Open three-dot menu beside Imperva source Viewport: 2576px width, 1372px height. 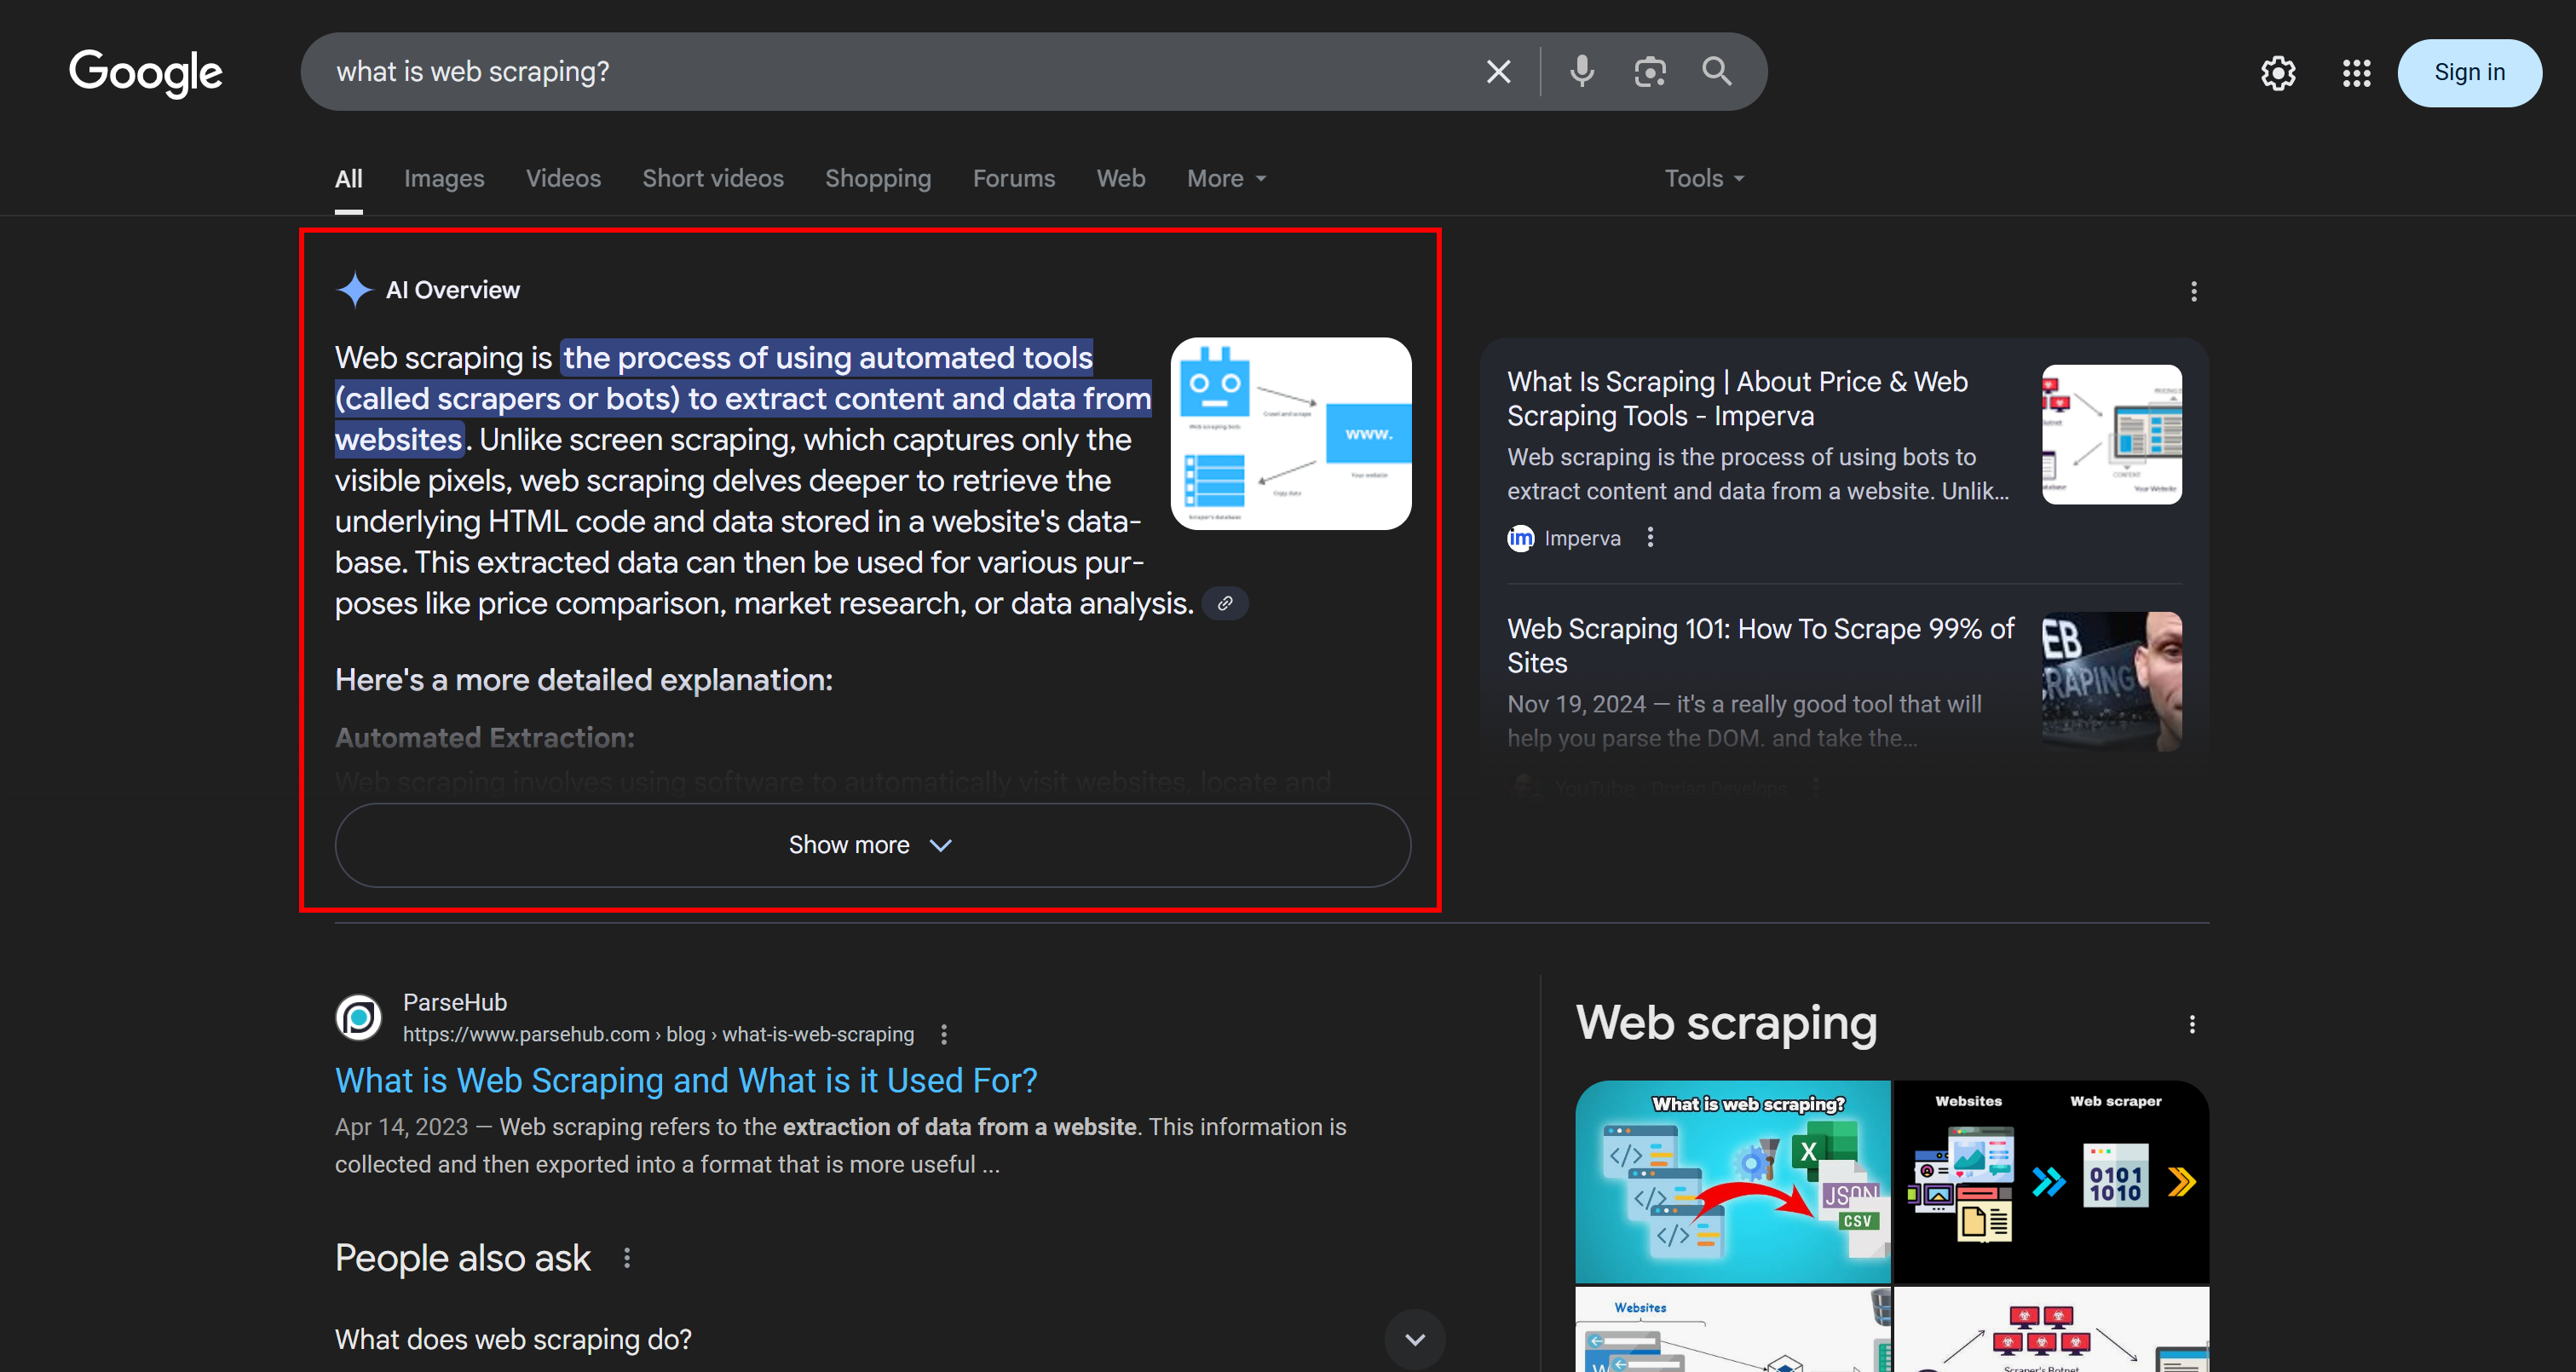[1650, 538]
